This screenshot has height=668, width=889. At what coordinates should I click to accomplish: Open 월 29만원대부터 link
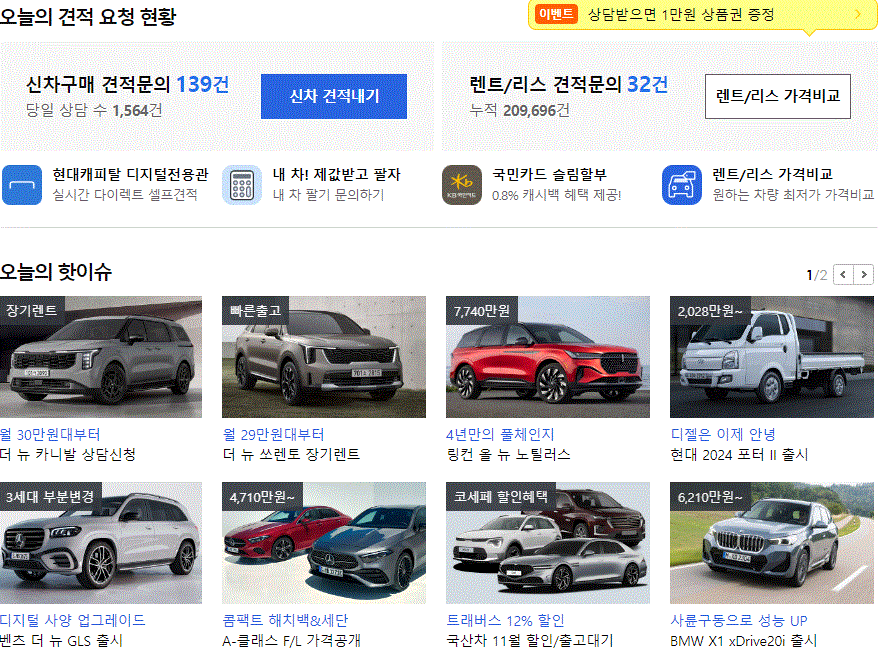tap(273, 435)
